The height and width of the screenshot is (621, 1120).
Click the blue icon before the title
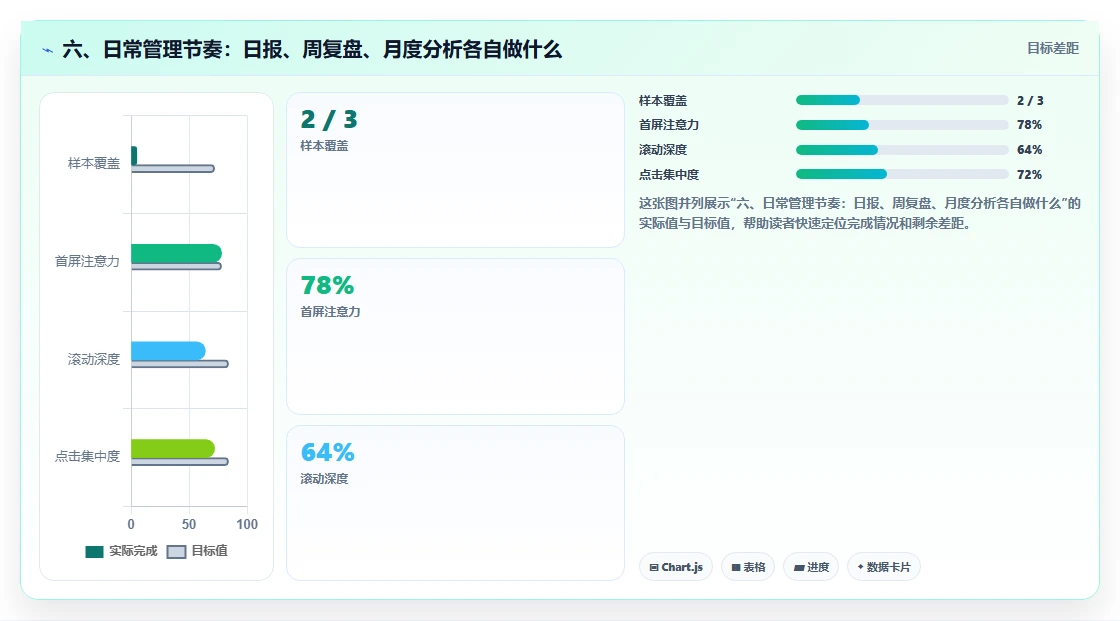47,50
